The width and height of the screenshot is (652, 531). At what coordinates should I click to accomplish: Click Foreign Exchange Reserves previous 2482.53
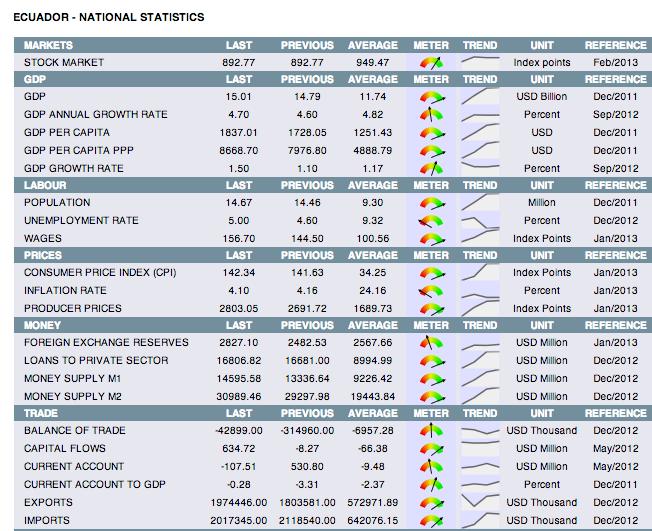click(307, 343)
